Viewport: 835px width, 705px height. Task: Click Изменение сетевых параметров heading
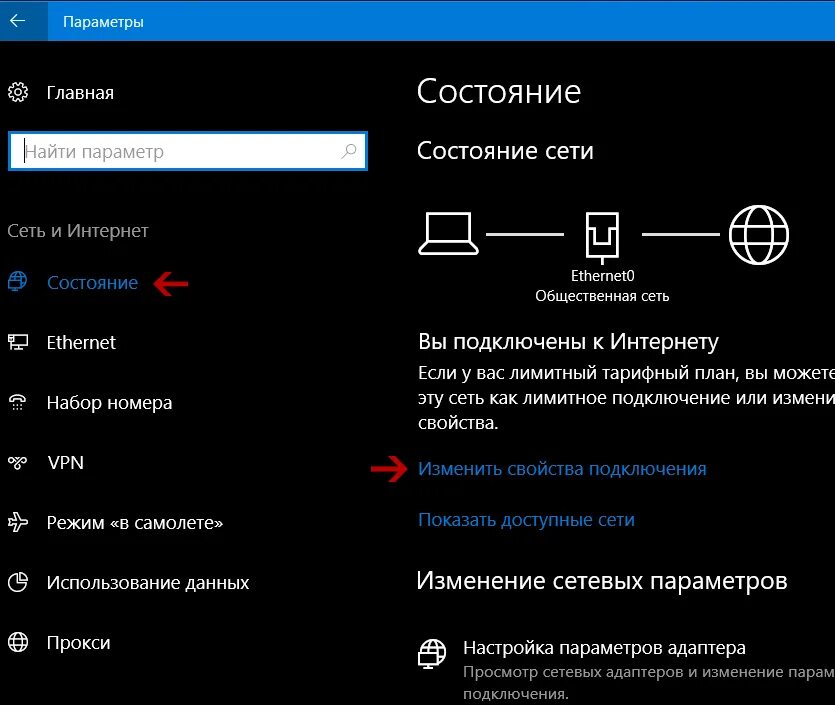coord(602,581)
